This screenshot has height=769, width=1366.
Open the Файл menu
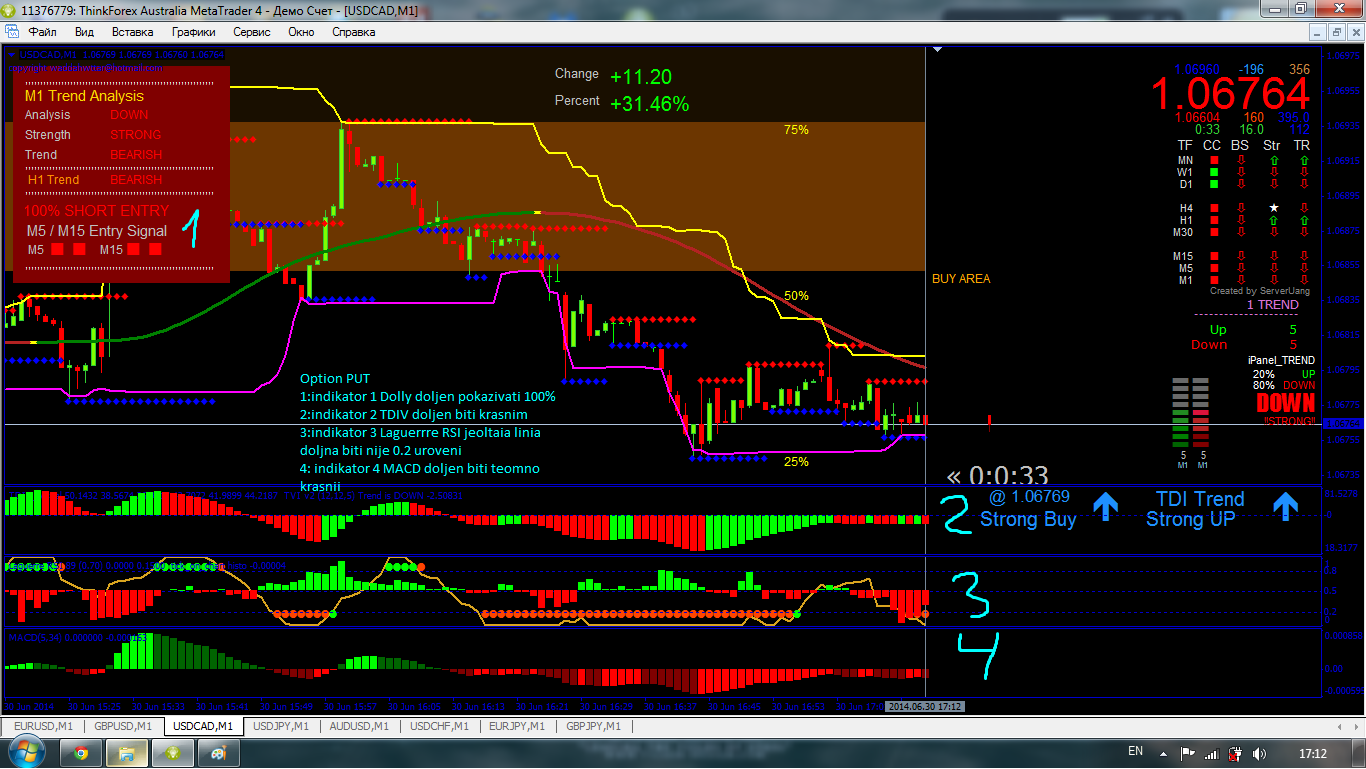coord(43,32)
